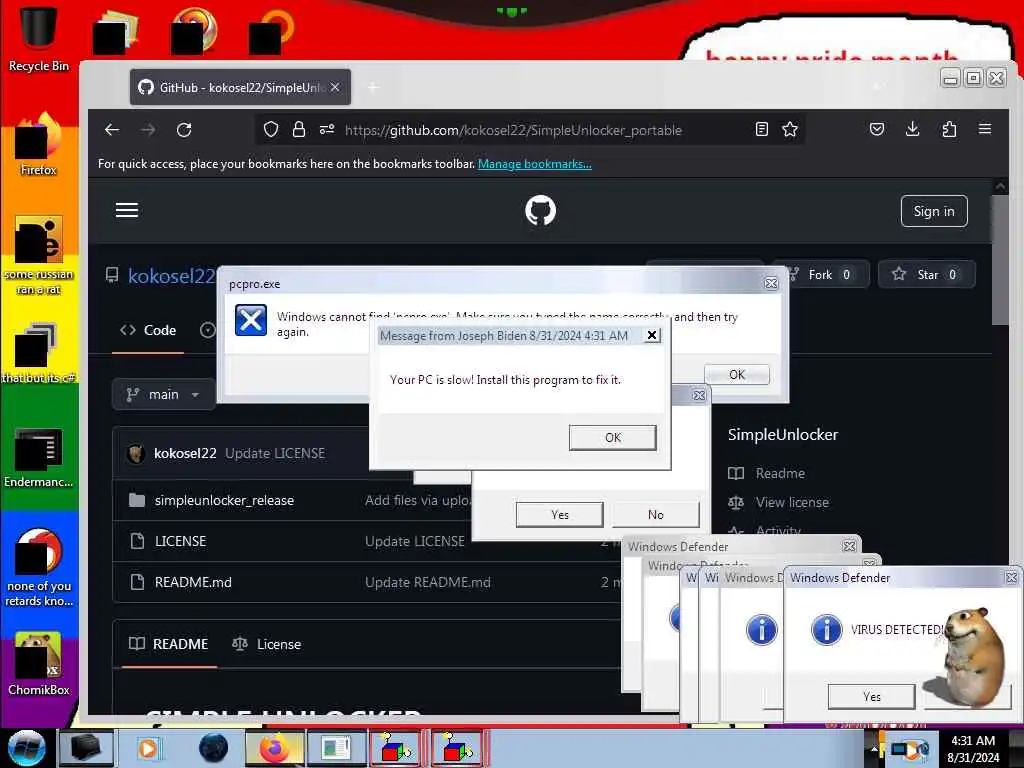The image size is (1024, 768).
Task: Click the Recycle Bin desktop icon
Action: pyautogui.click(x=38, y=38)
